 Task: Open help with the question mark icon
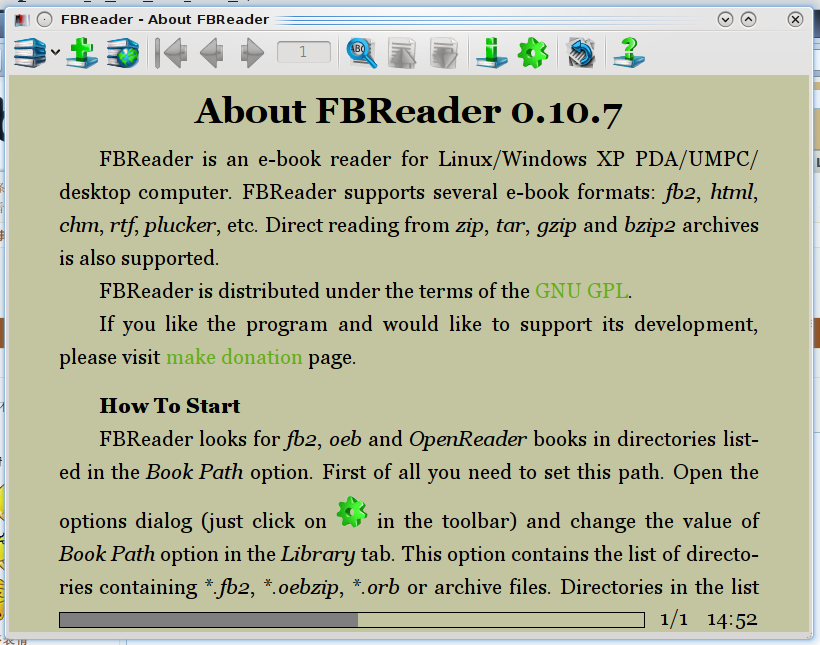click(x=629, y=53)
